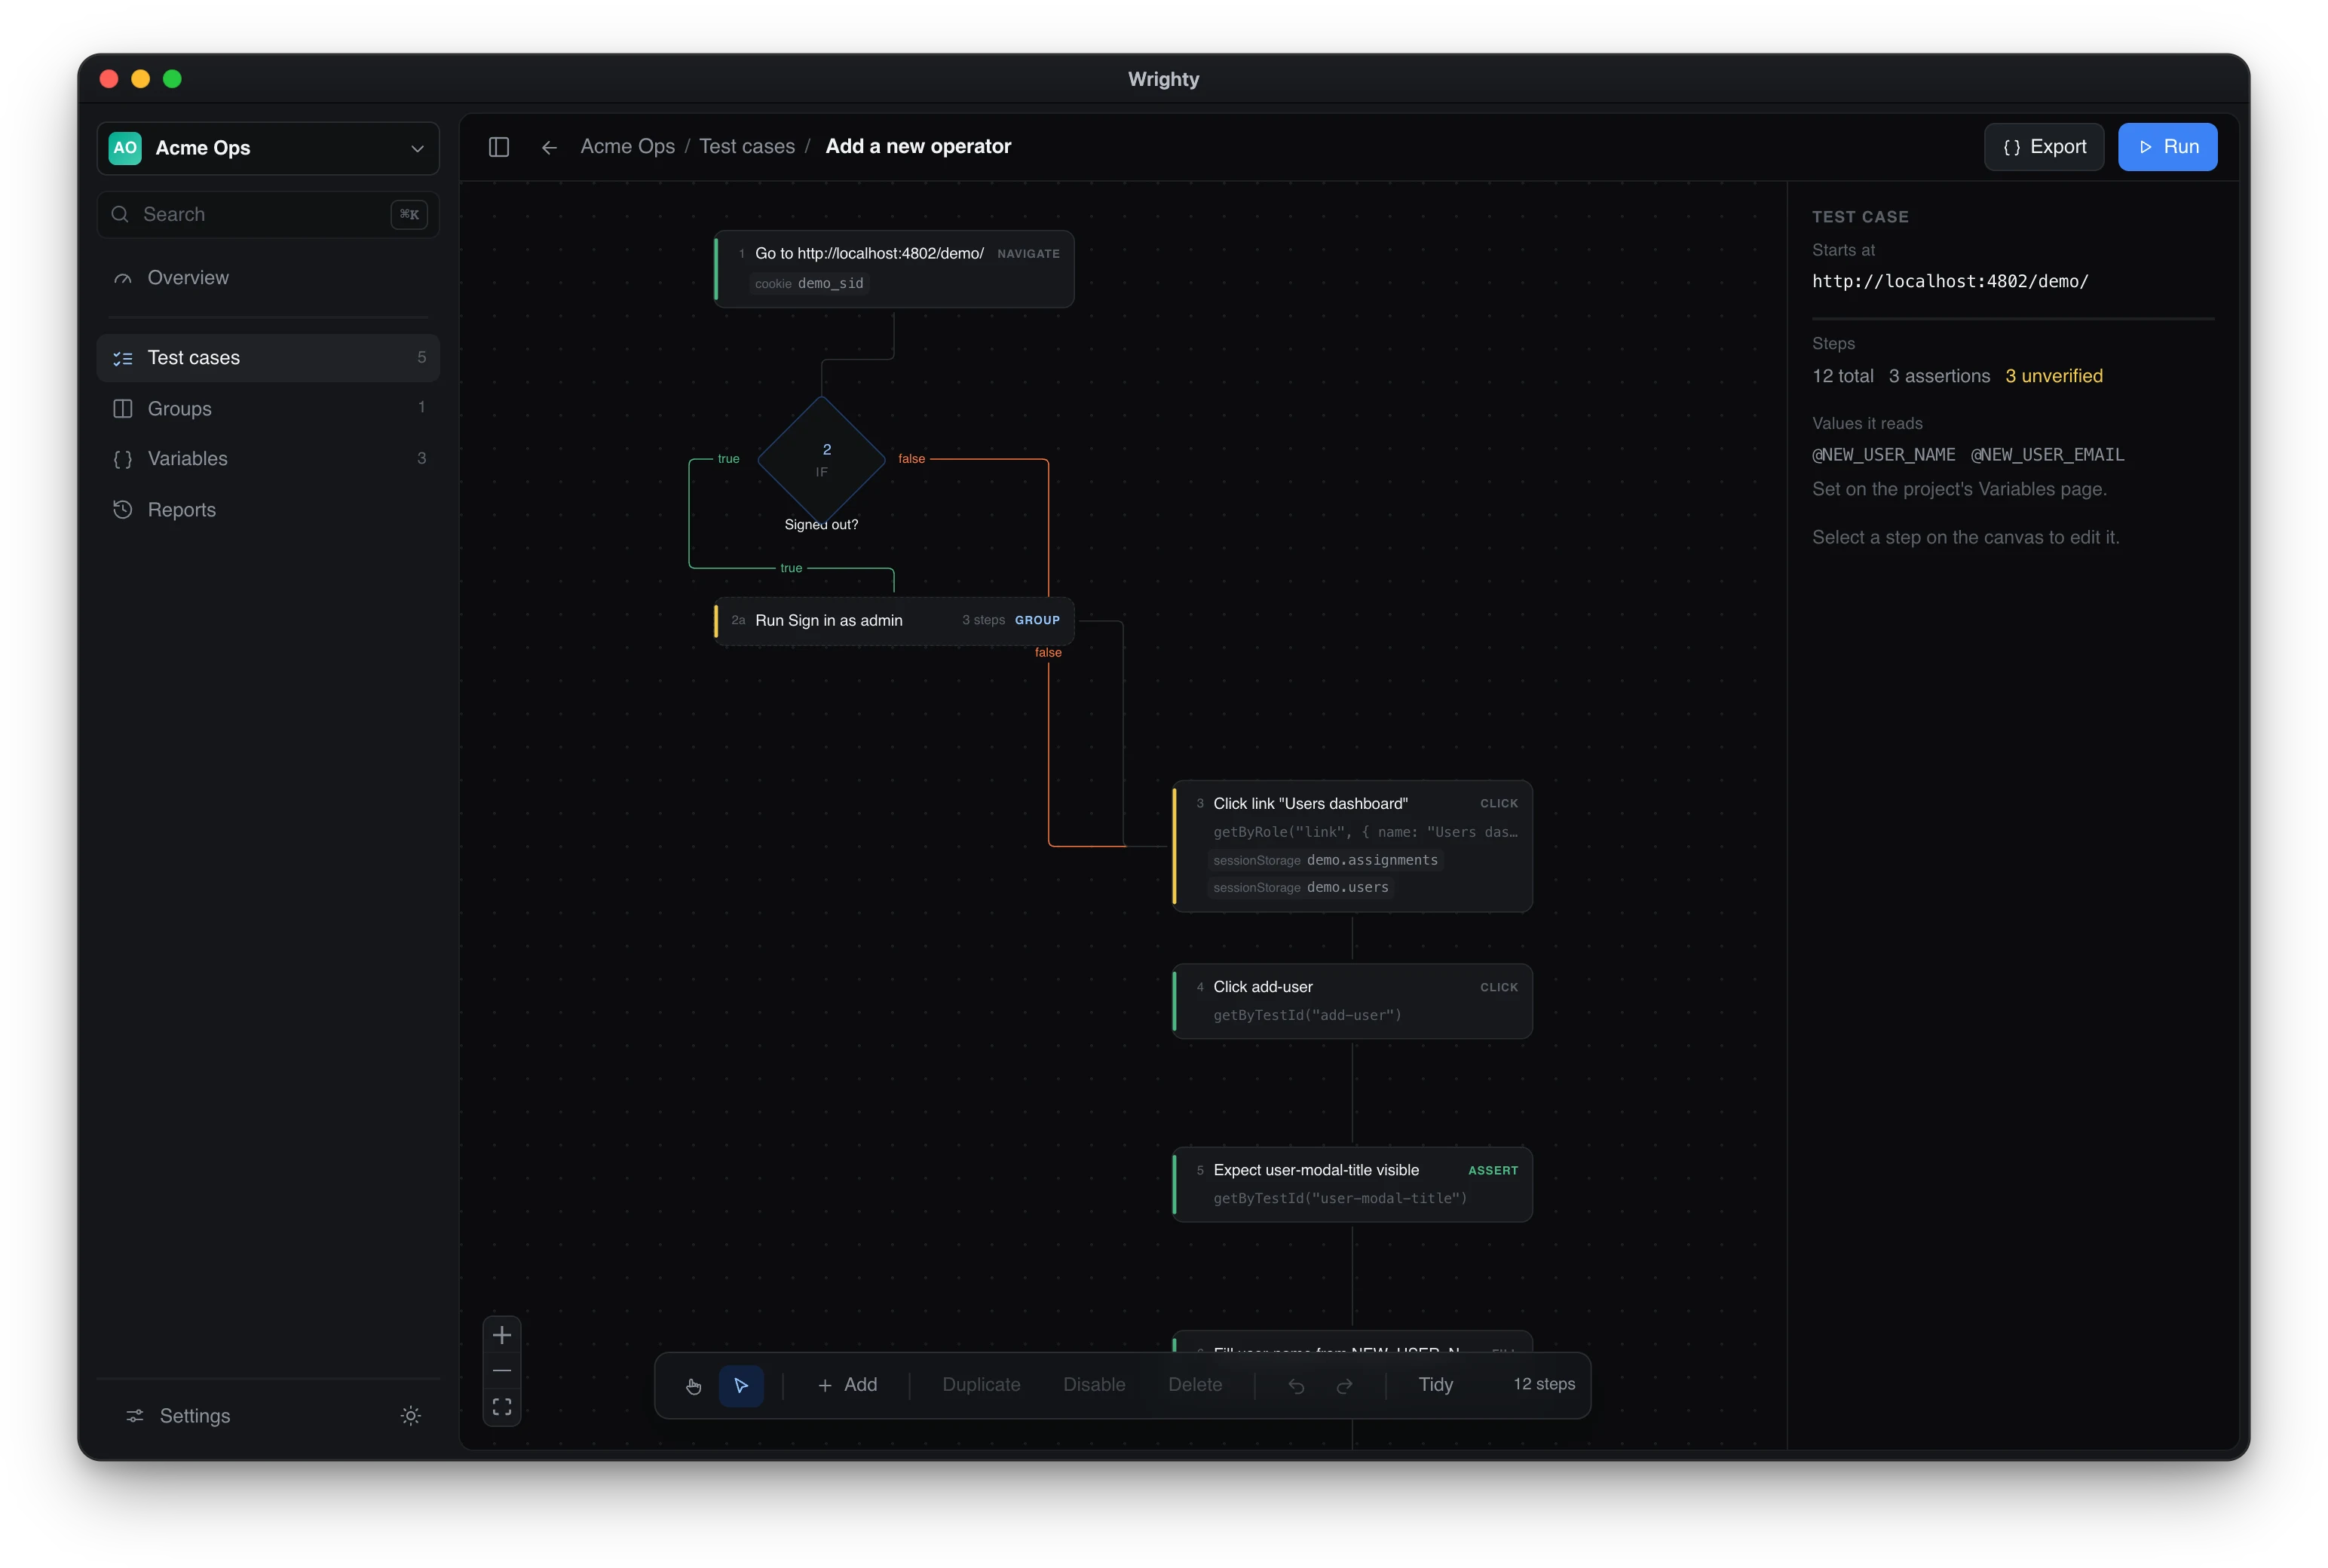The width and height of the screenshot is (2328, 1568).
Task: Click the Delete toolbar button
Action: point(1195,1385)
